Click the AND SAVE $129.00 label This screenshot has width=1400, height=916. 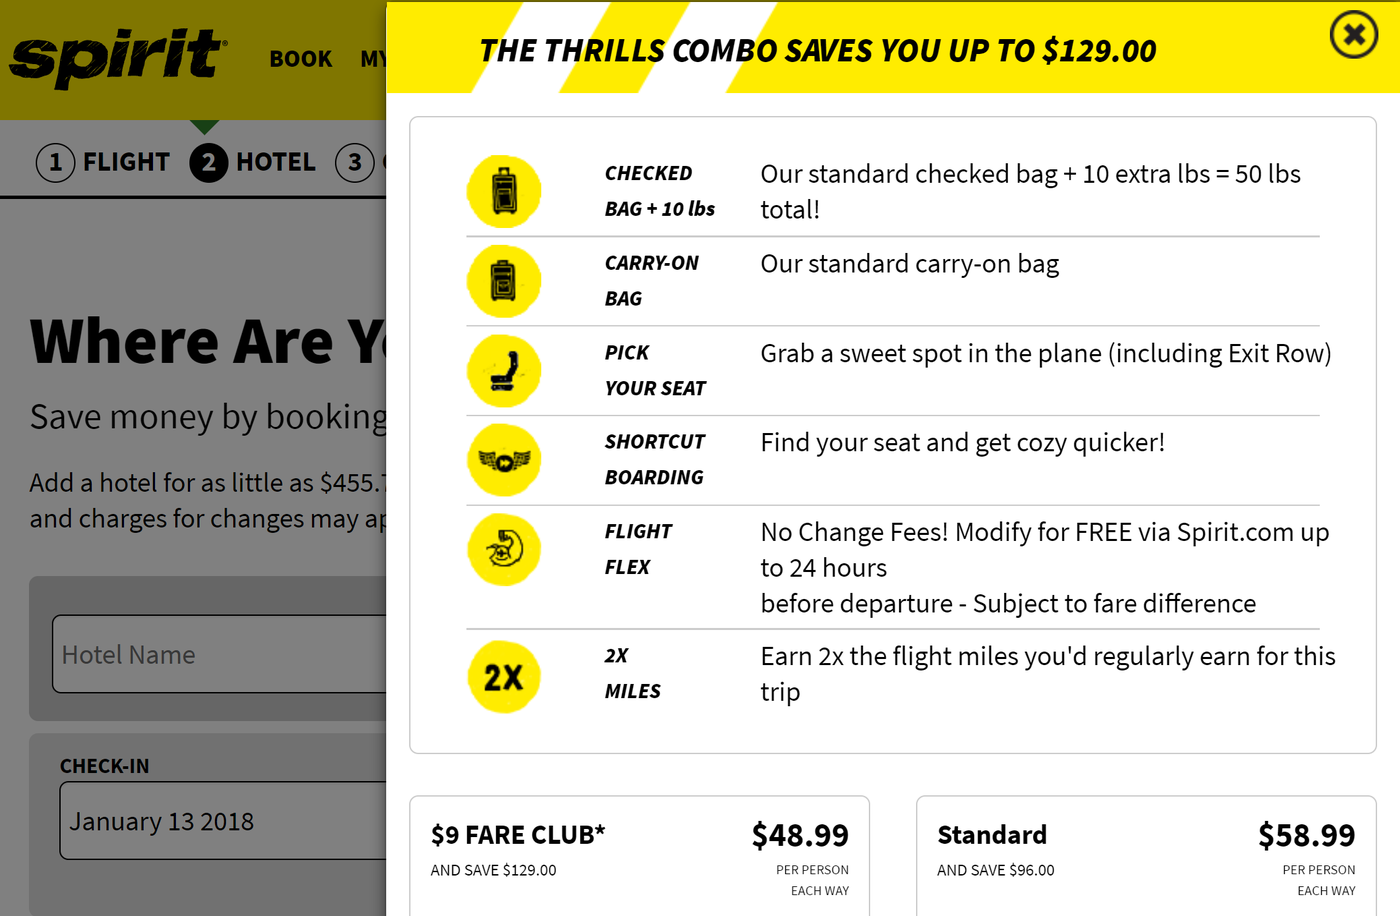(493, 870)
